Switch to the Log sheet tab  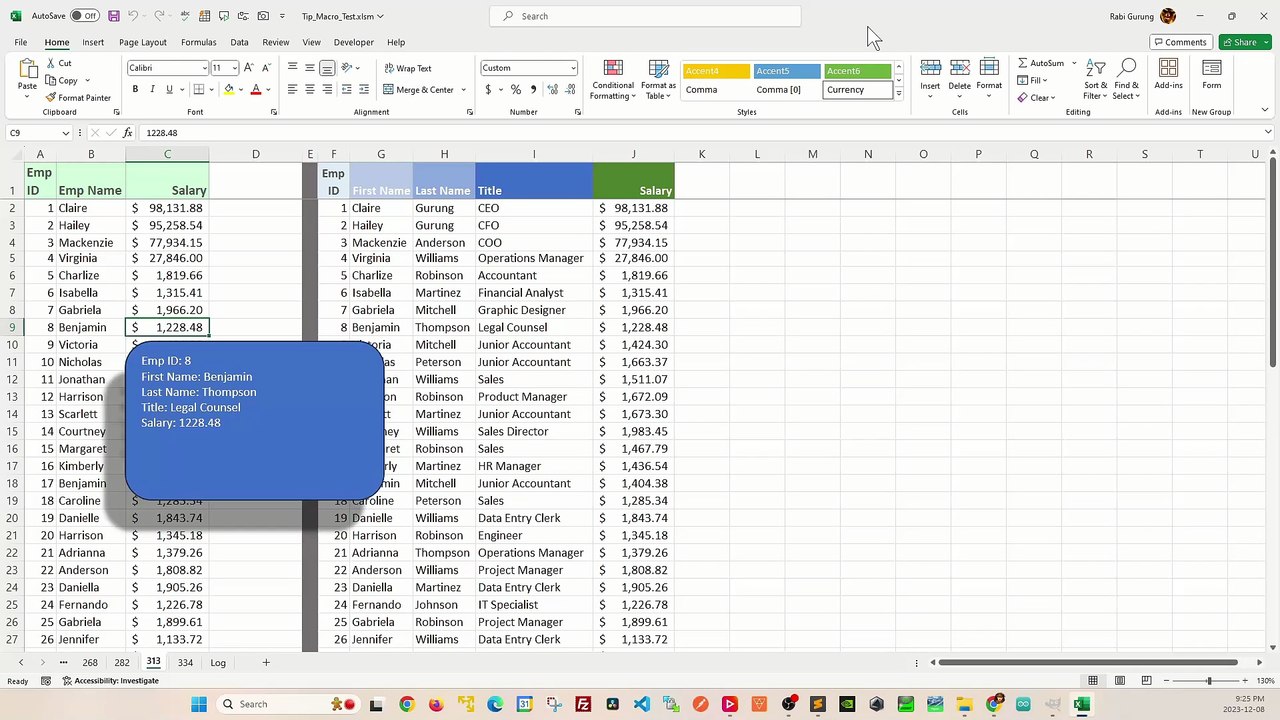pos(218,662)
